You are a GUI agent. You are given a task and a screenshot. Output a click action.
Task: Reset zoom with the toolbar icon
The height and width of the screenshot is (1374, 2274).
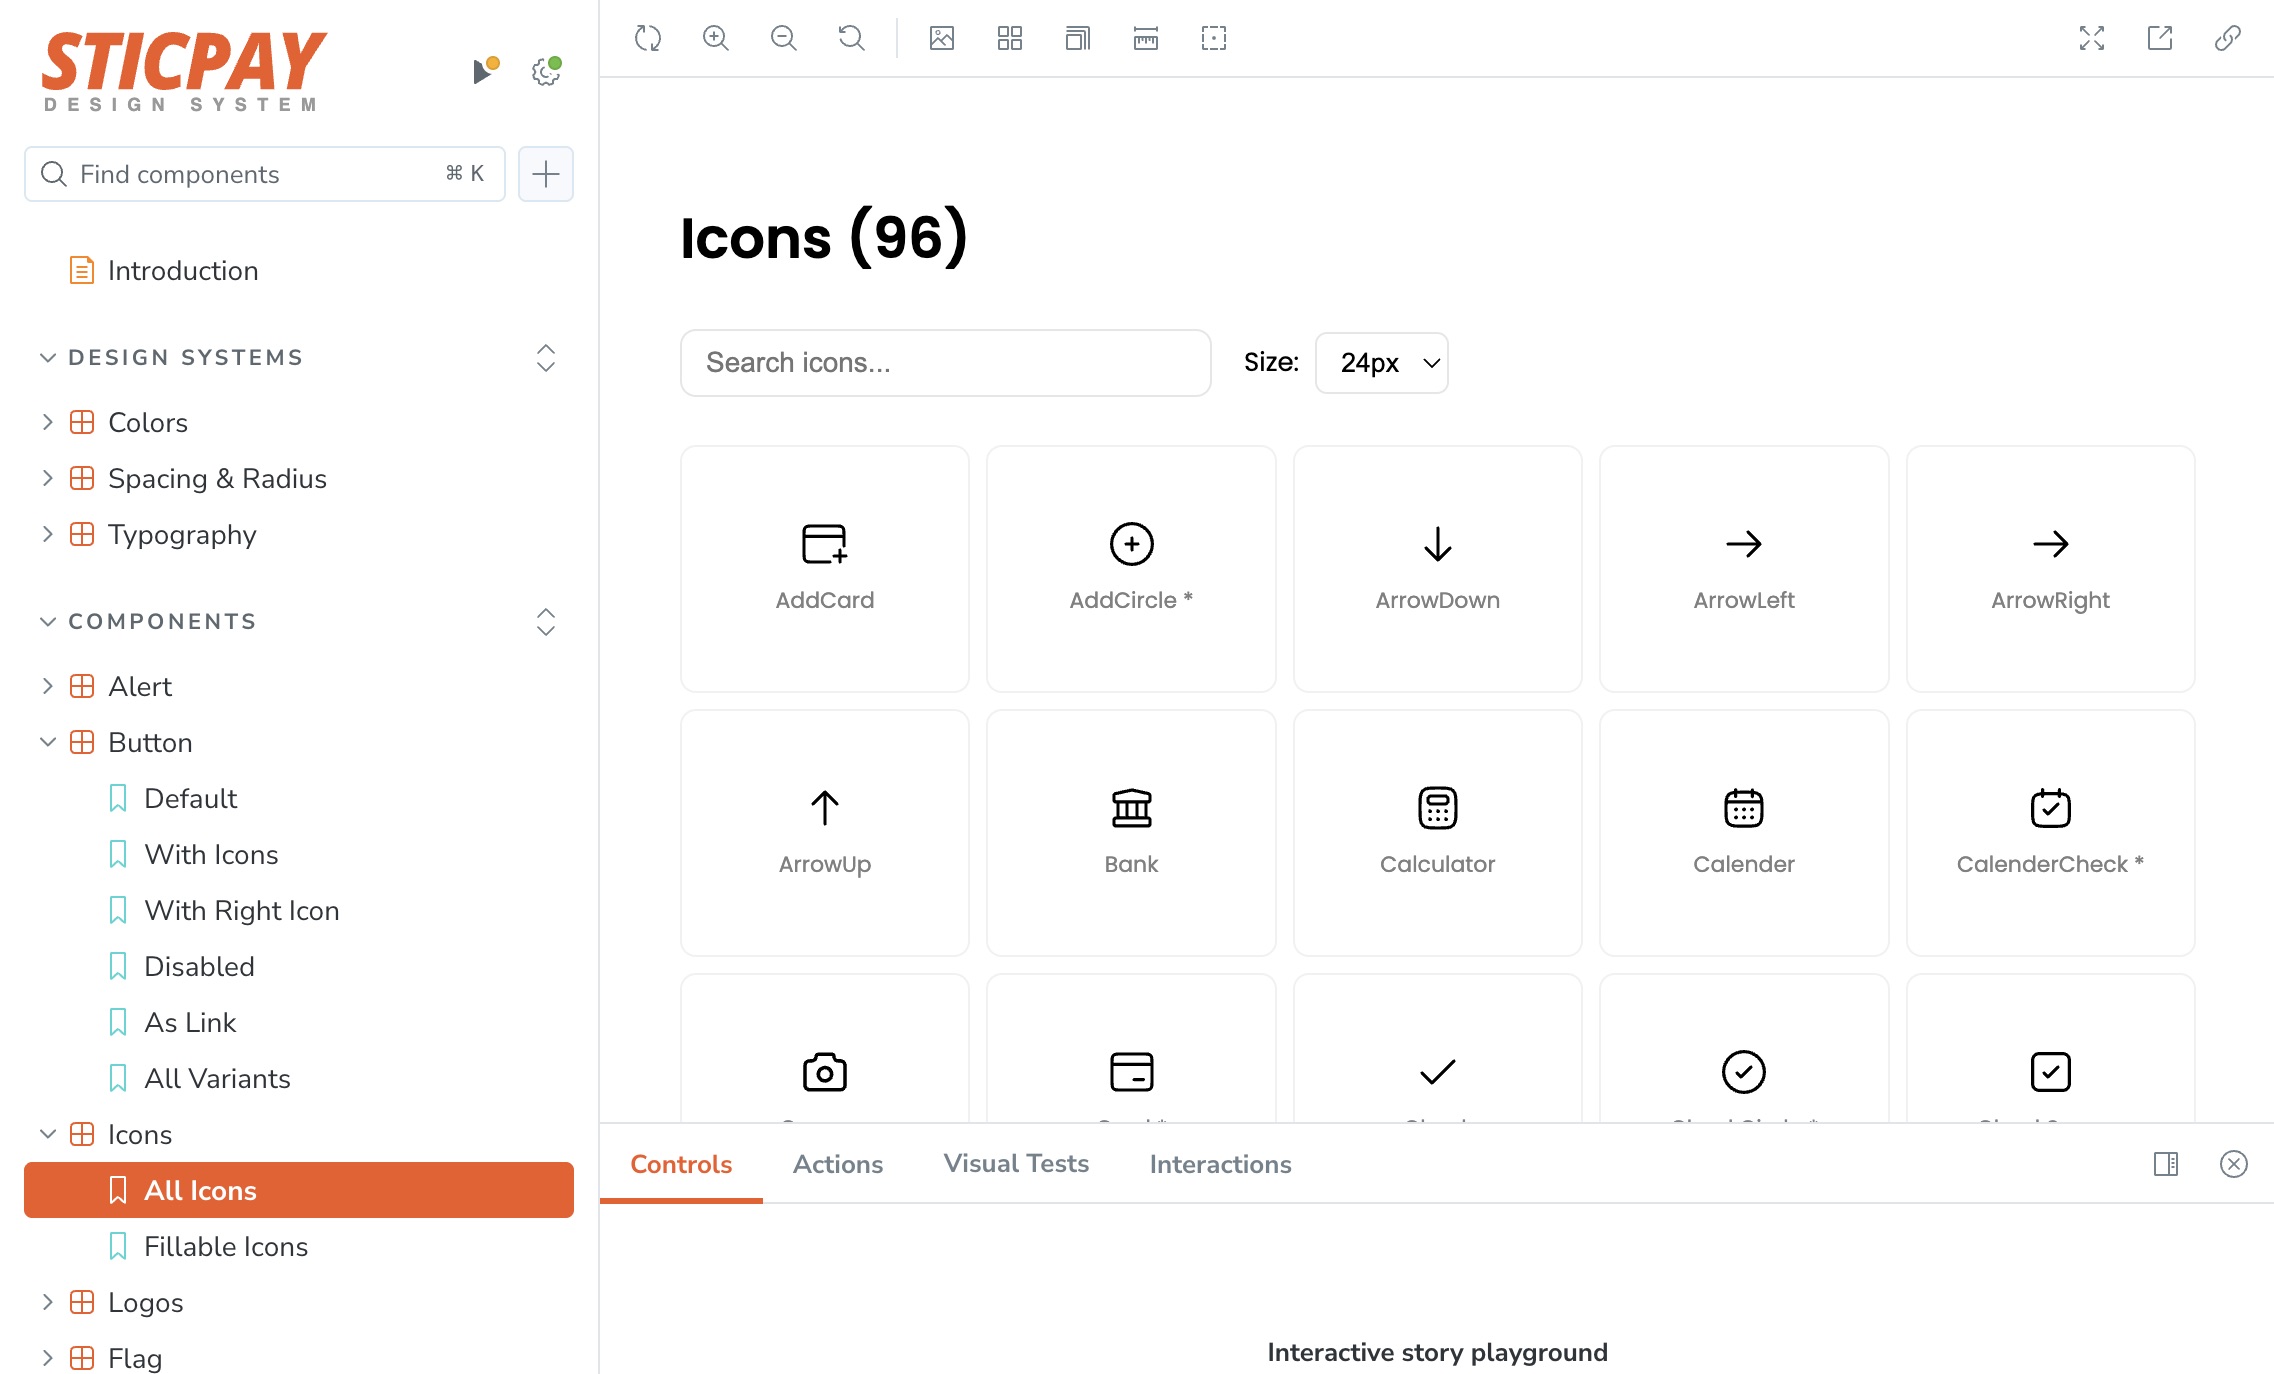point(851,39)
